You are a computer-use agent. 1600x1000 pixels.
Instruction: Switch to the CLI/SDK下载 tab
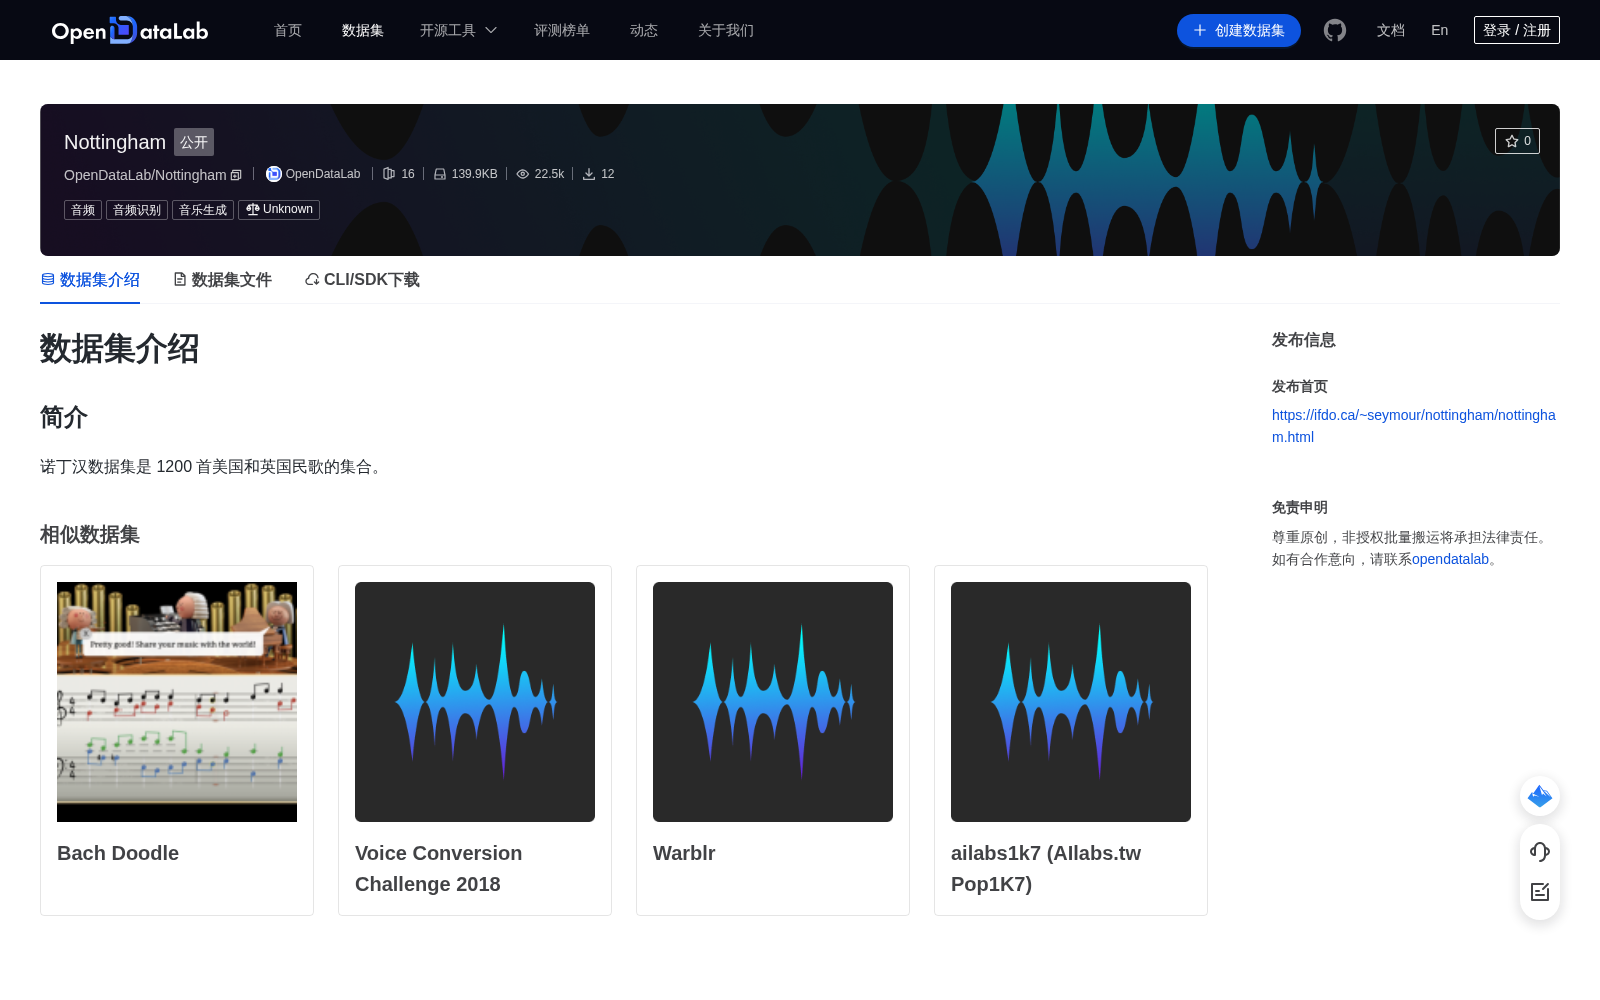point(362,280)
